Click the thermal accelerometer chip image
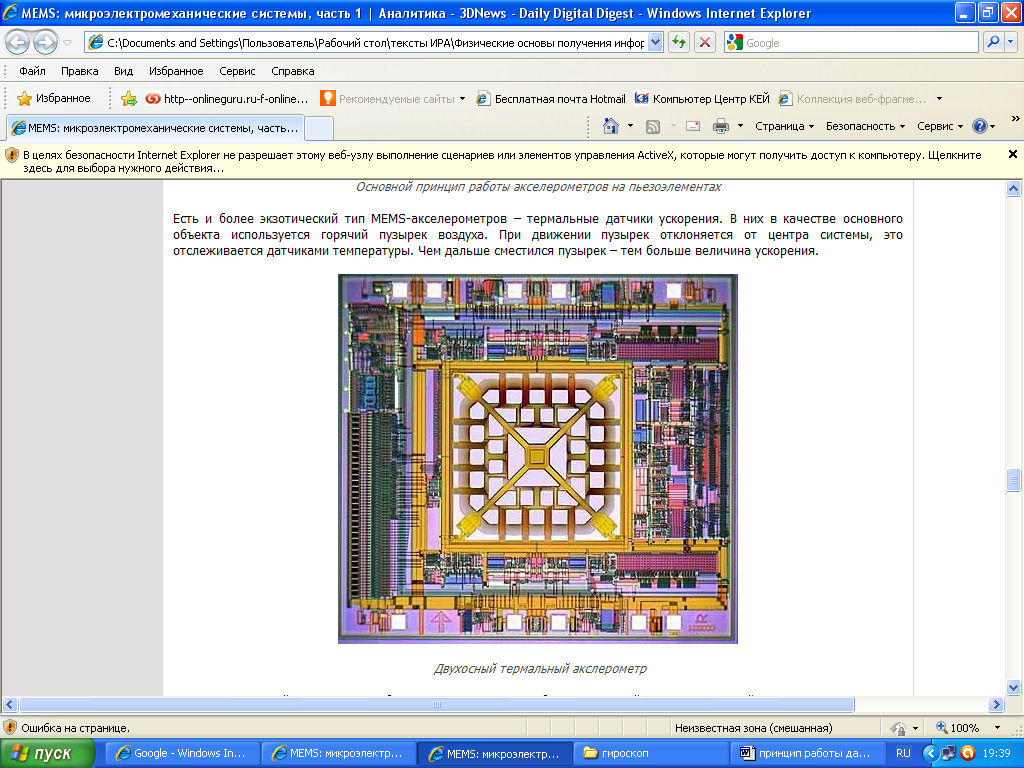1024x768 pixels. tap(537, 458)
